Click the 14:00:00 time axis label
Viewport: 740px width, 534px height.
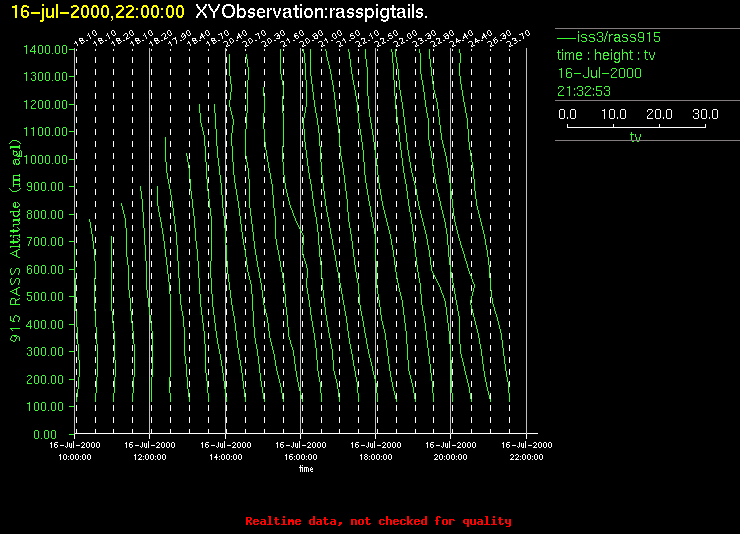[226, 457]
